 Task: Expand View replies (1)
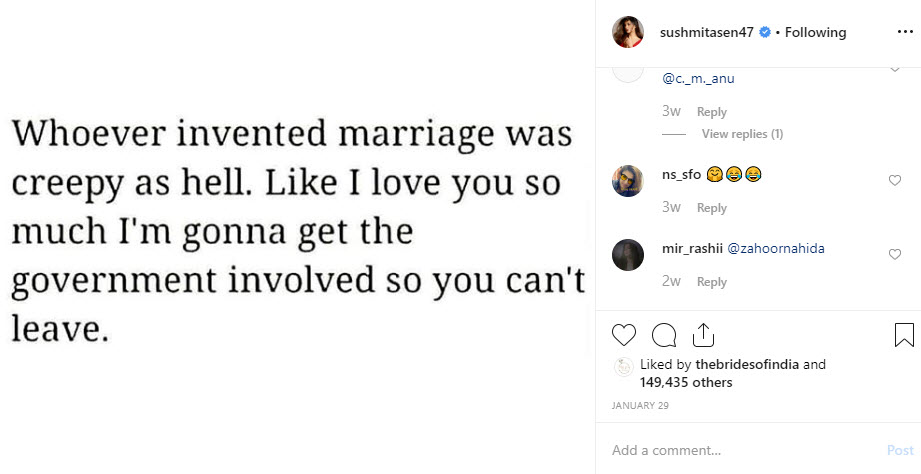point(742,134)
